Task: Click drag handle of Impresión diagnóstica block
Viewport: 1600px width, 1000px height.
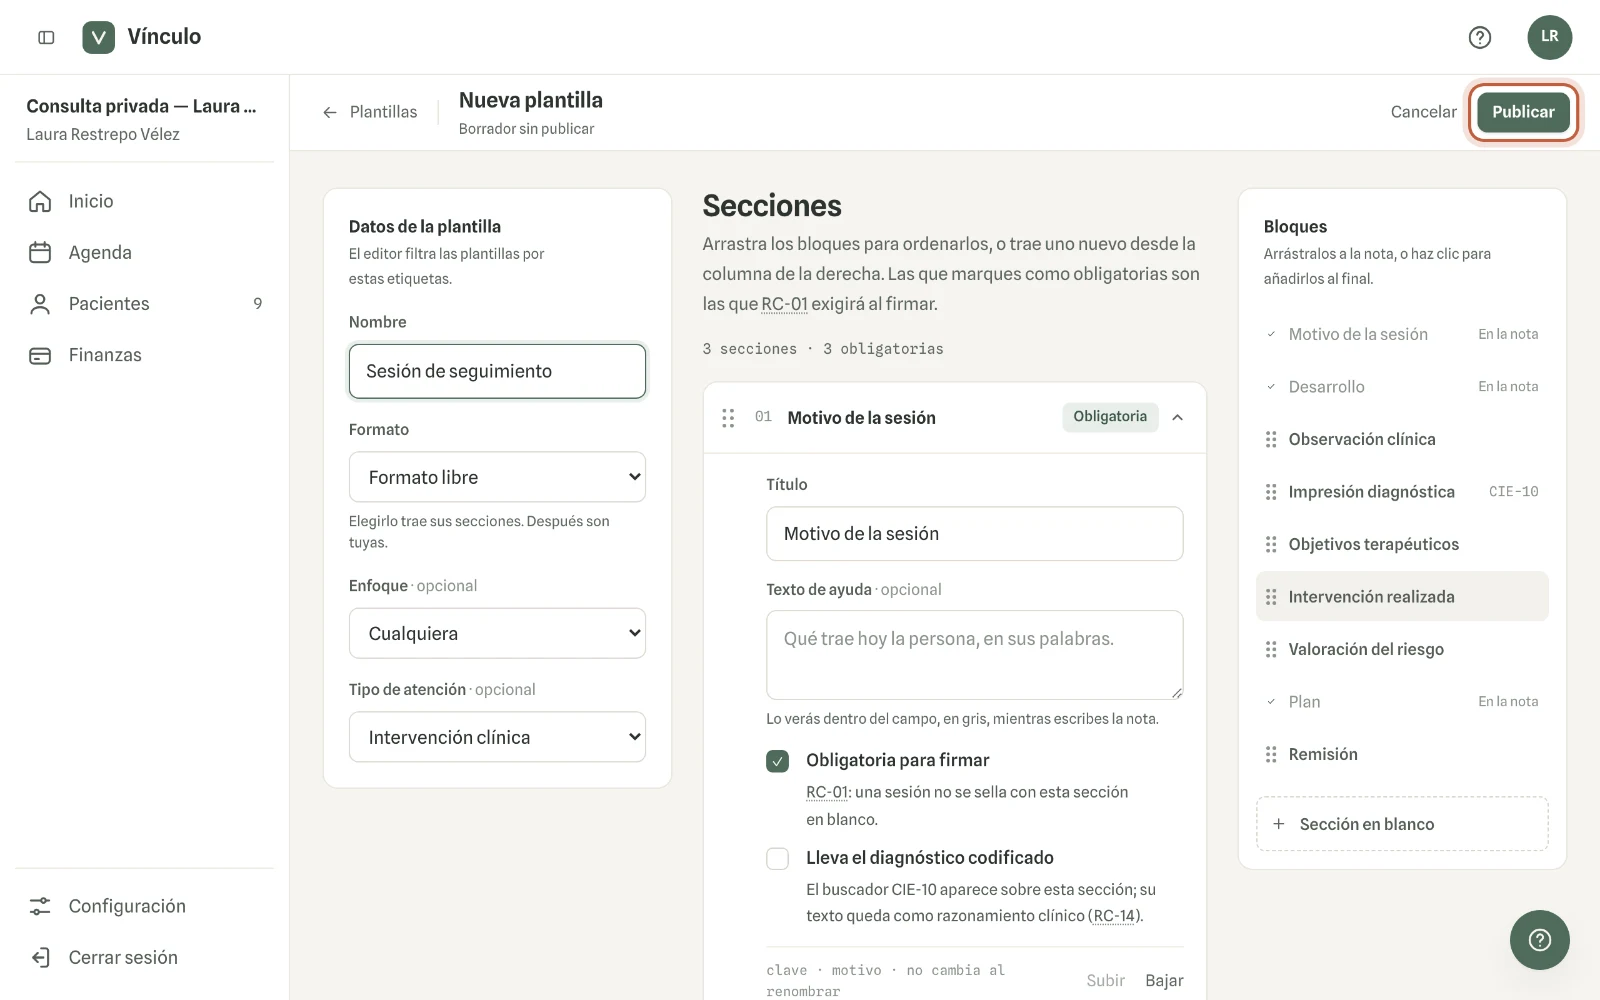Action: coord(1271,492)
